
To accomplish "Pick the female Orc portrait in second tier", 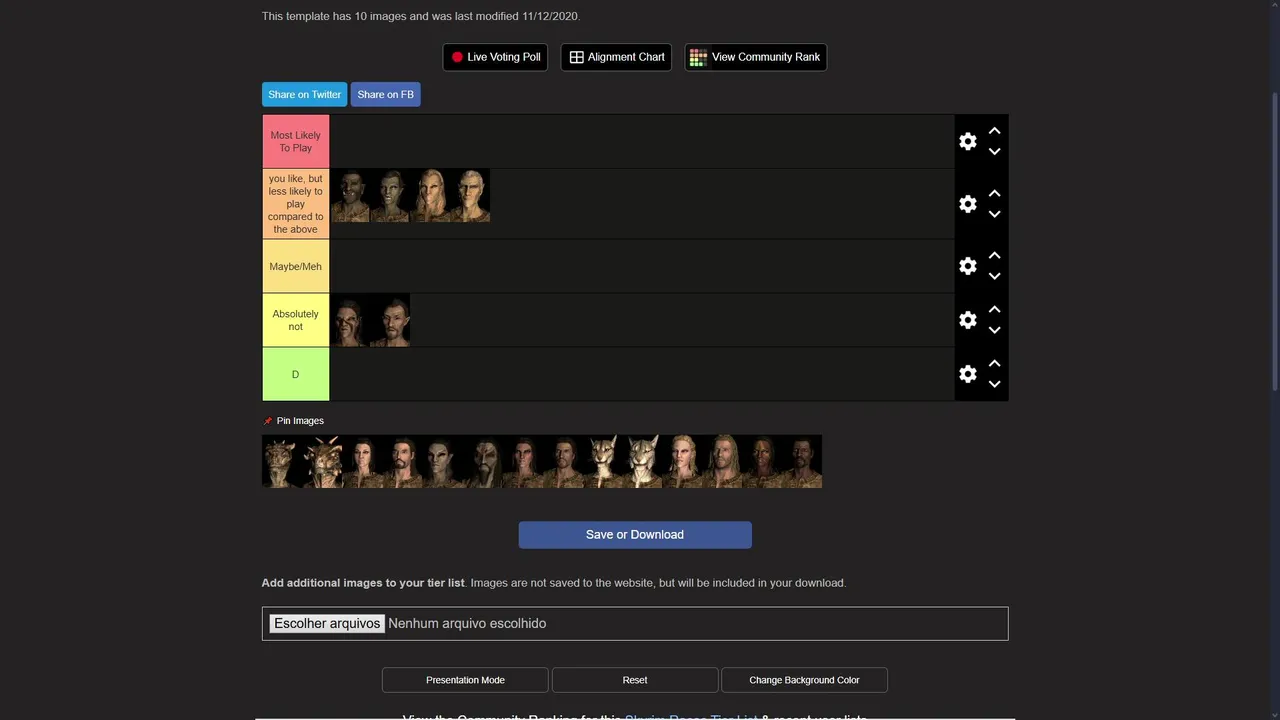I will point(390,195).
